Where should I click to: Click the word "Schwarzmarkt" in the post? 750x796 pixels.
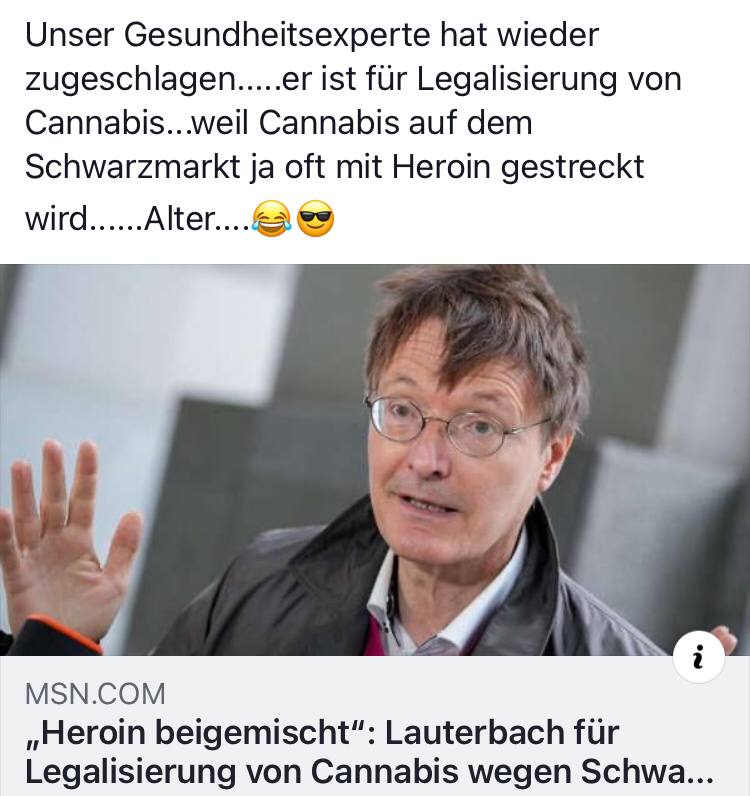click(x=132, y=167)
